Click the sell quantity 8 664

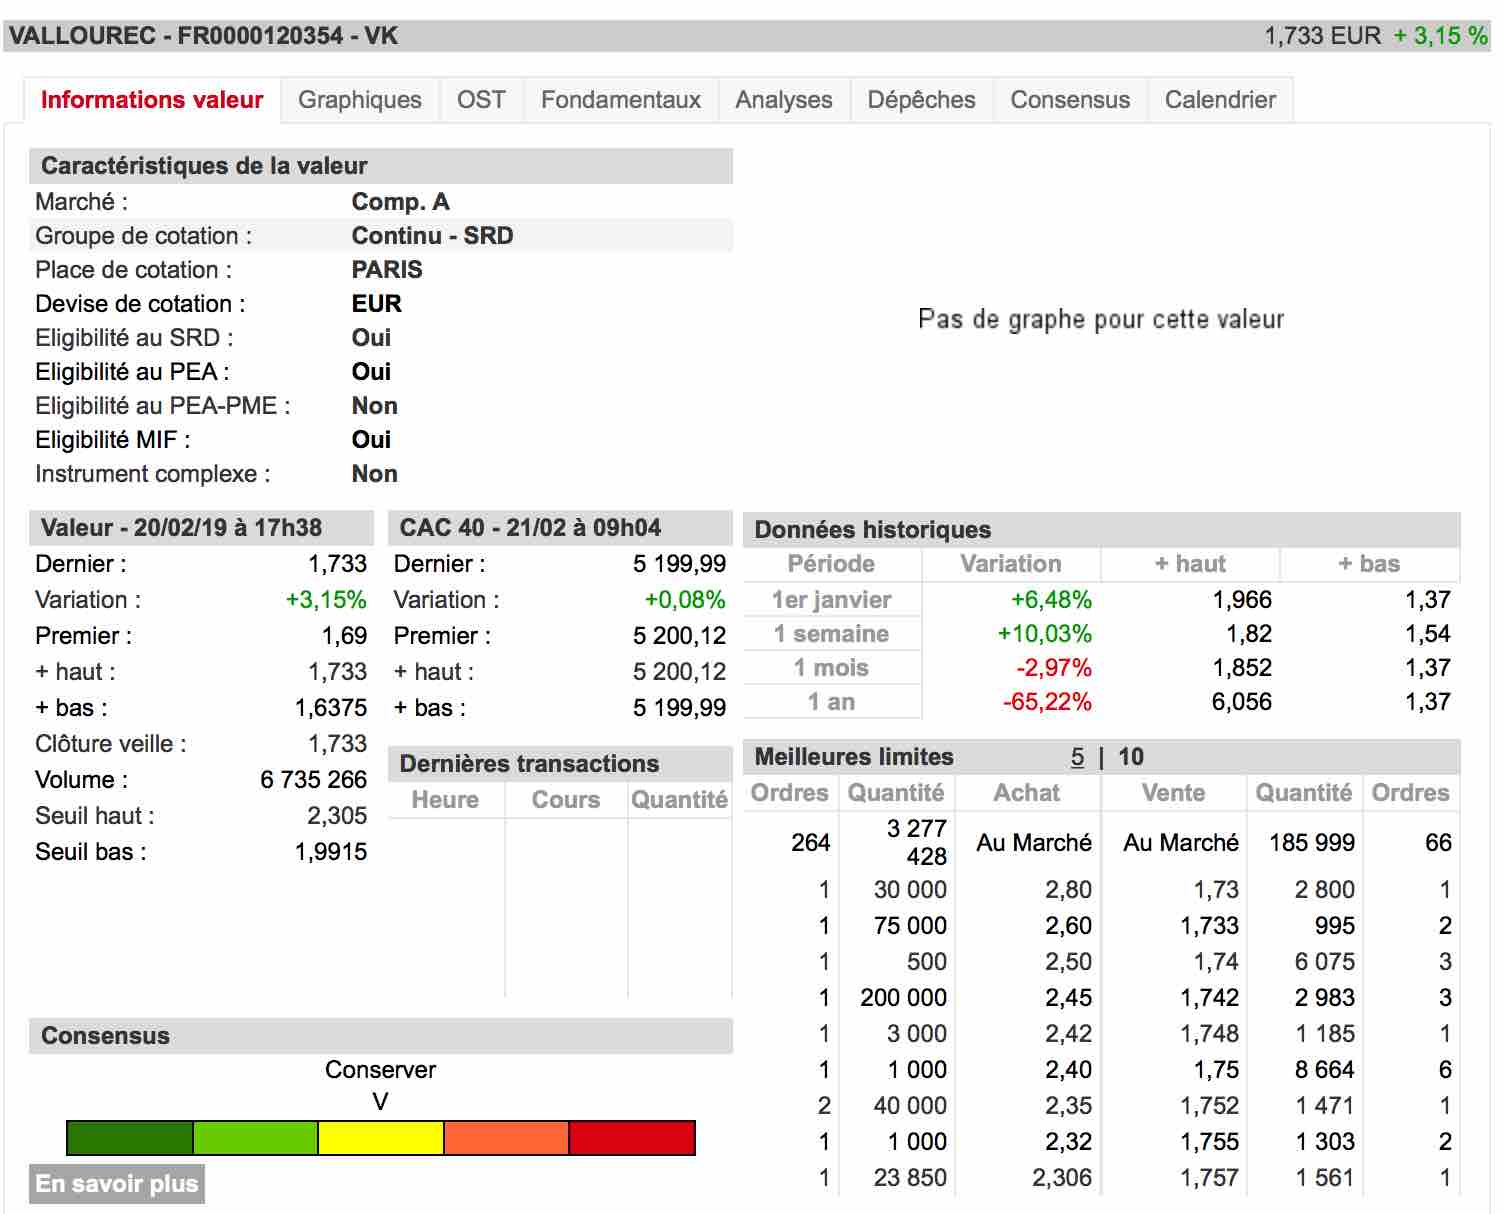tap(1325, 1070)
